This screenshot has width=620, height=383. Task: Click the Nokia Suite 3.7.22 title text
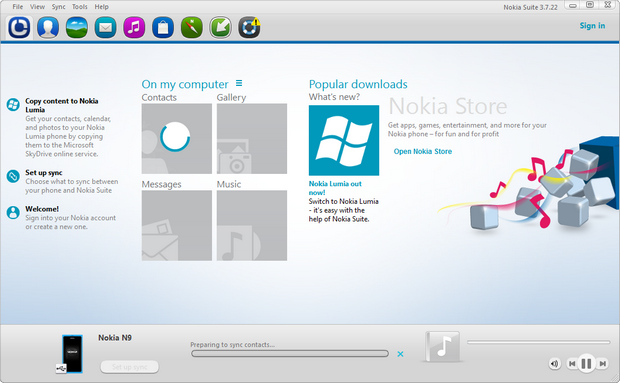(x=530, y=7)
